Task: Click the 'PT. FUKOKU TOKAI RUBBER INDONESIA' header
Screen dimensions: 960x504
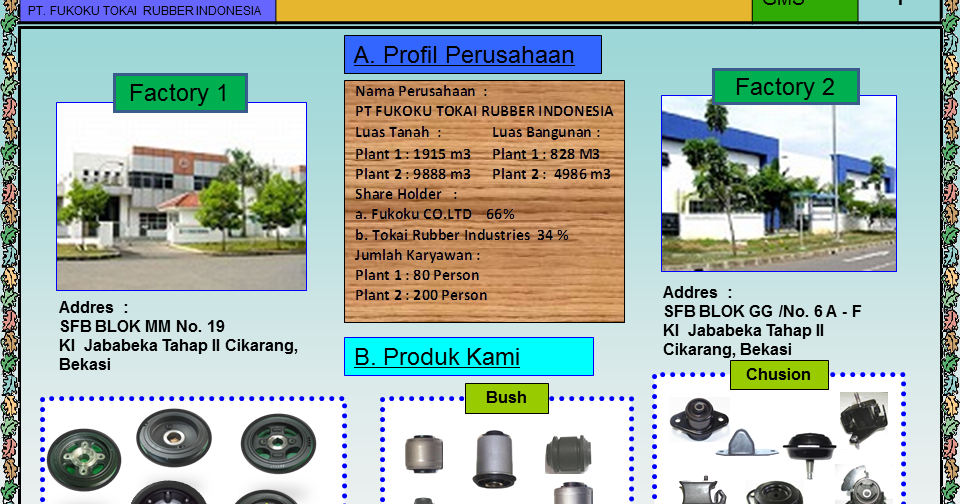Action: pyautogui.click(x=144, y=11)
